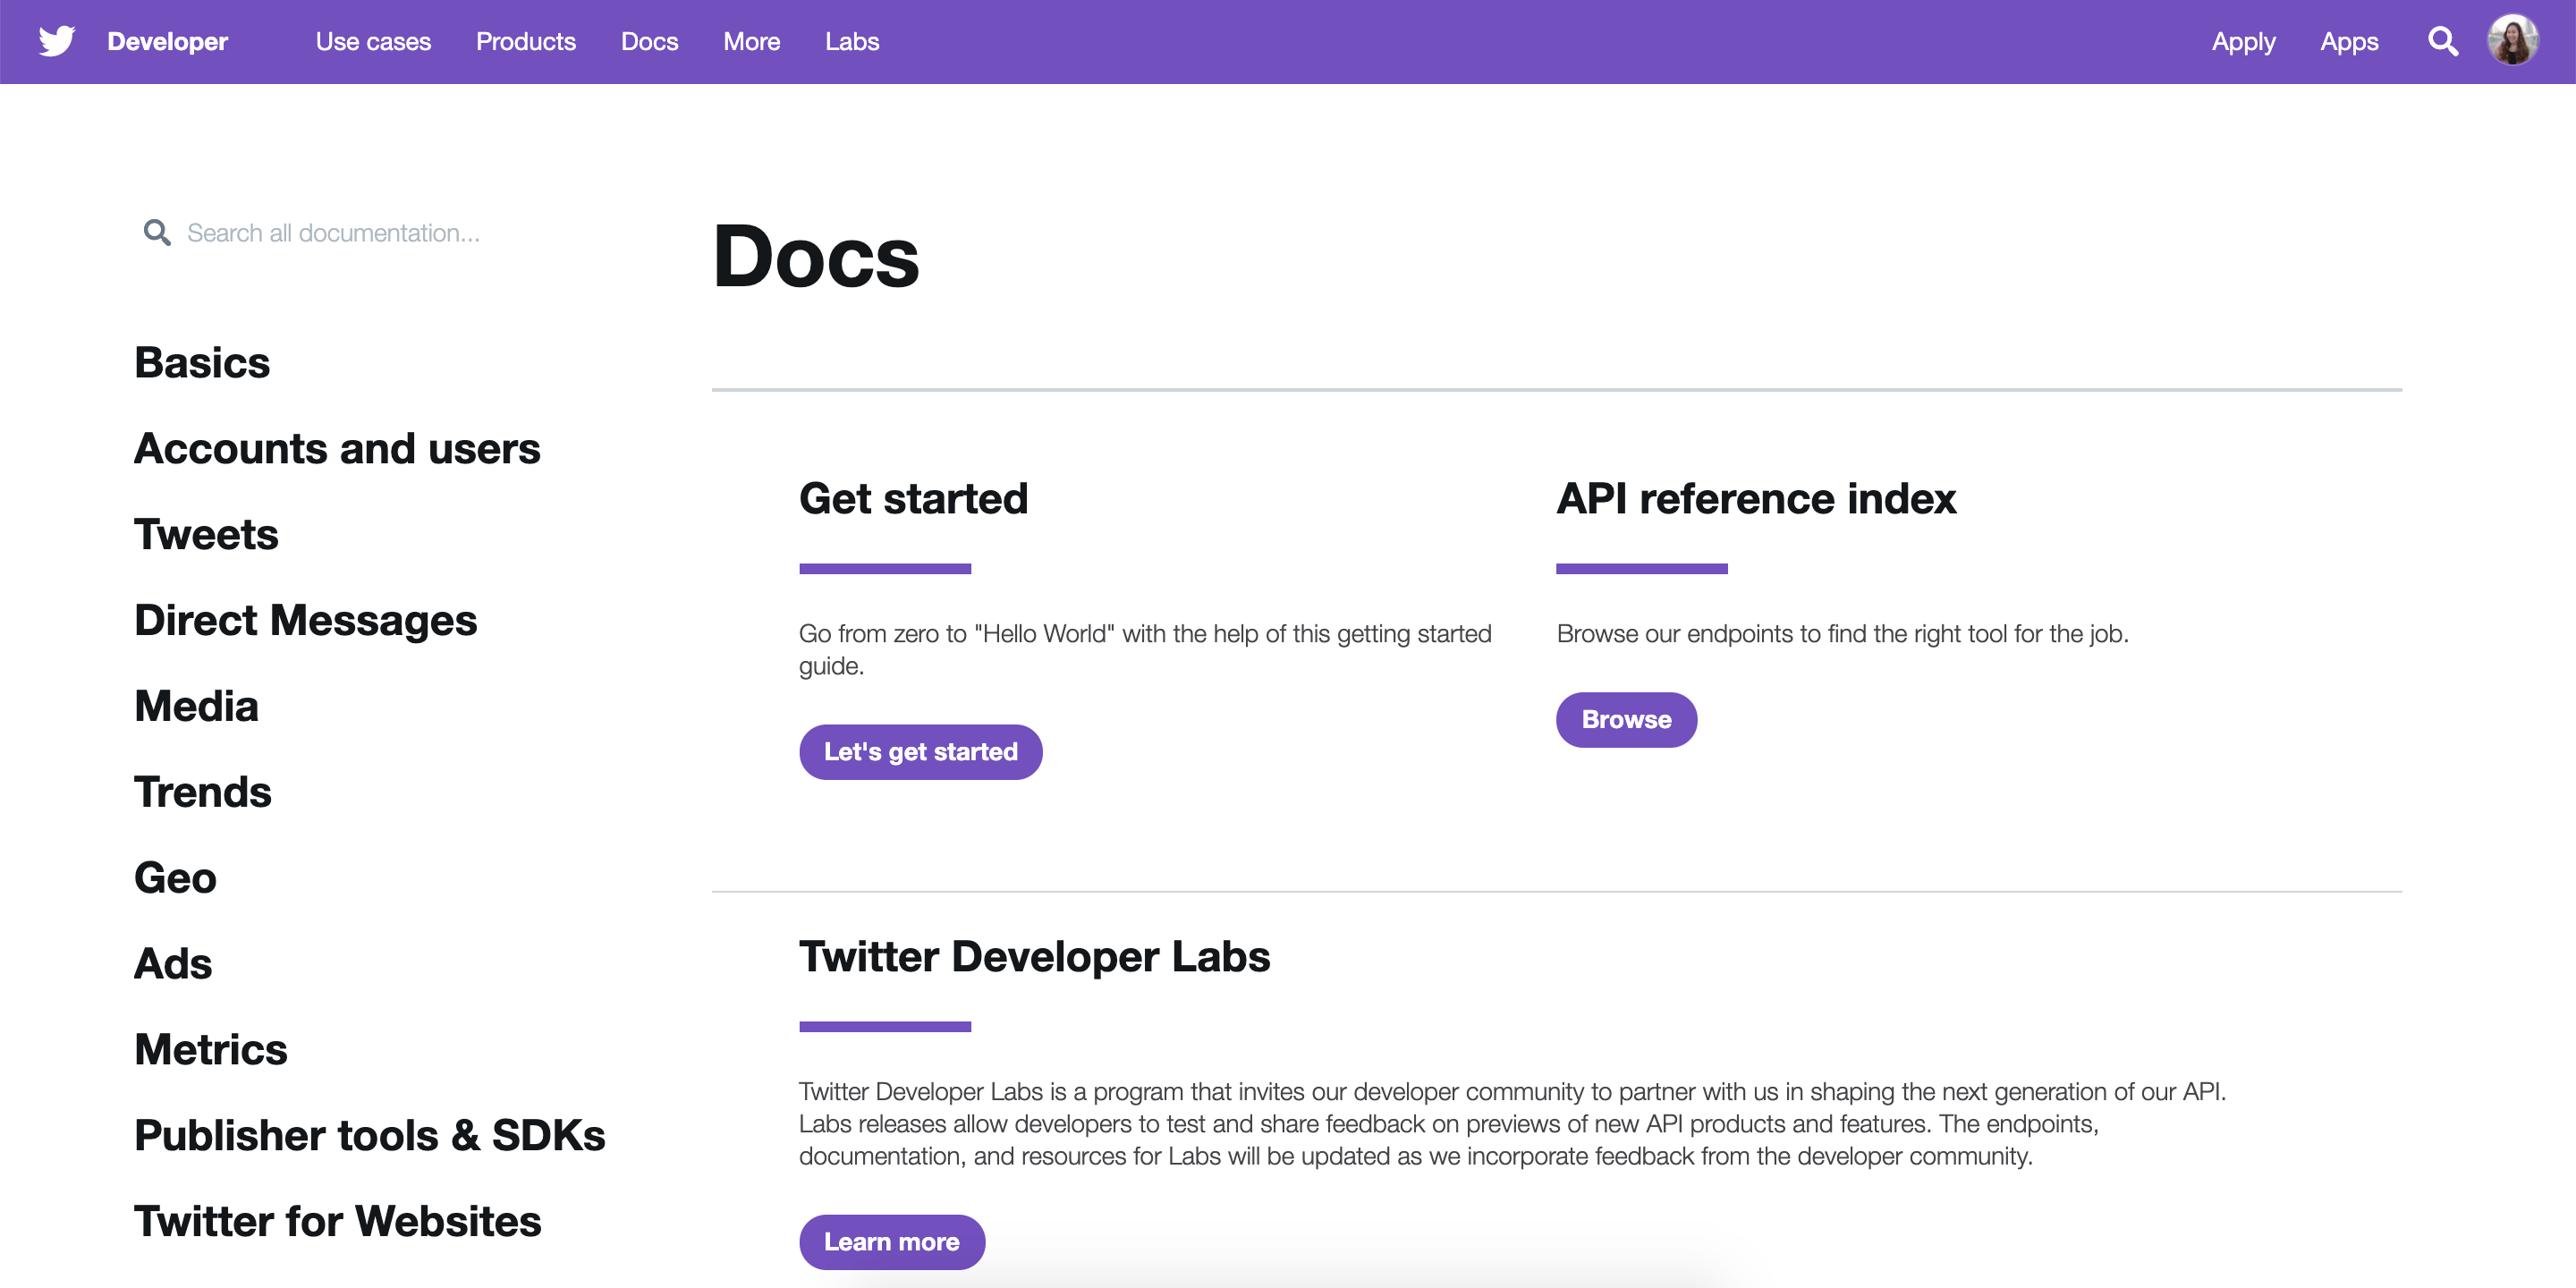
Task: Open the More navigation menu
Action: point(752,41)
